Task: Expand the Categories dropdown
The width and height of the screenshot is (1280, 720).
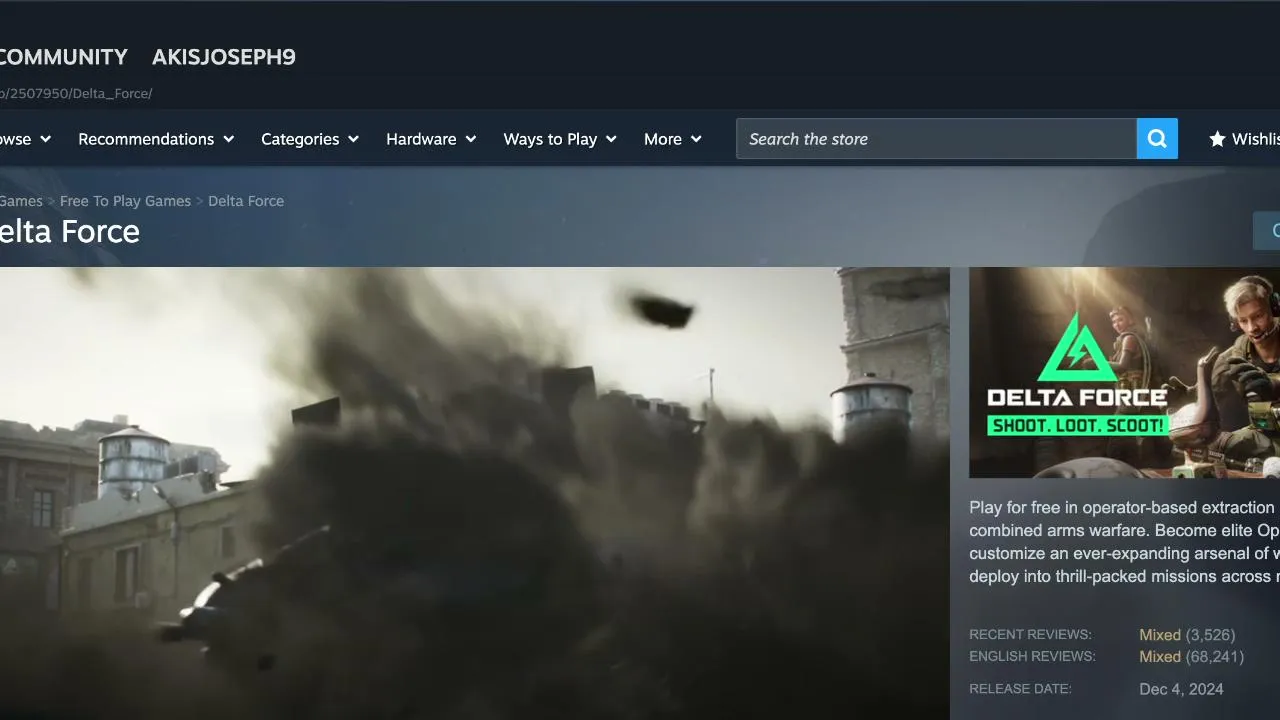Action: point(310,139)
